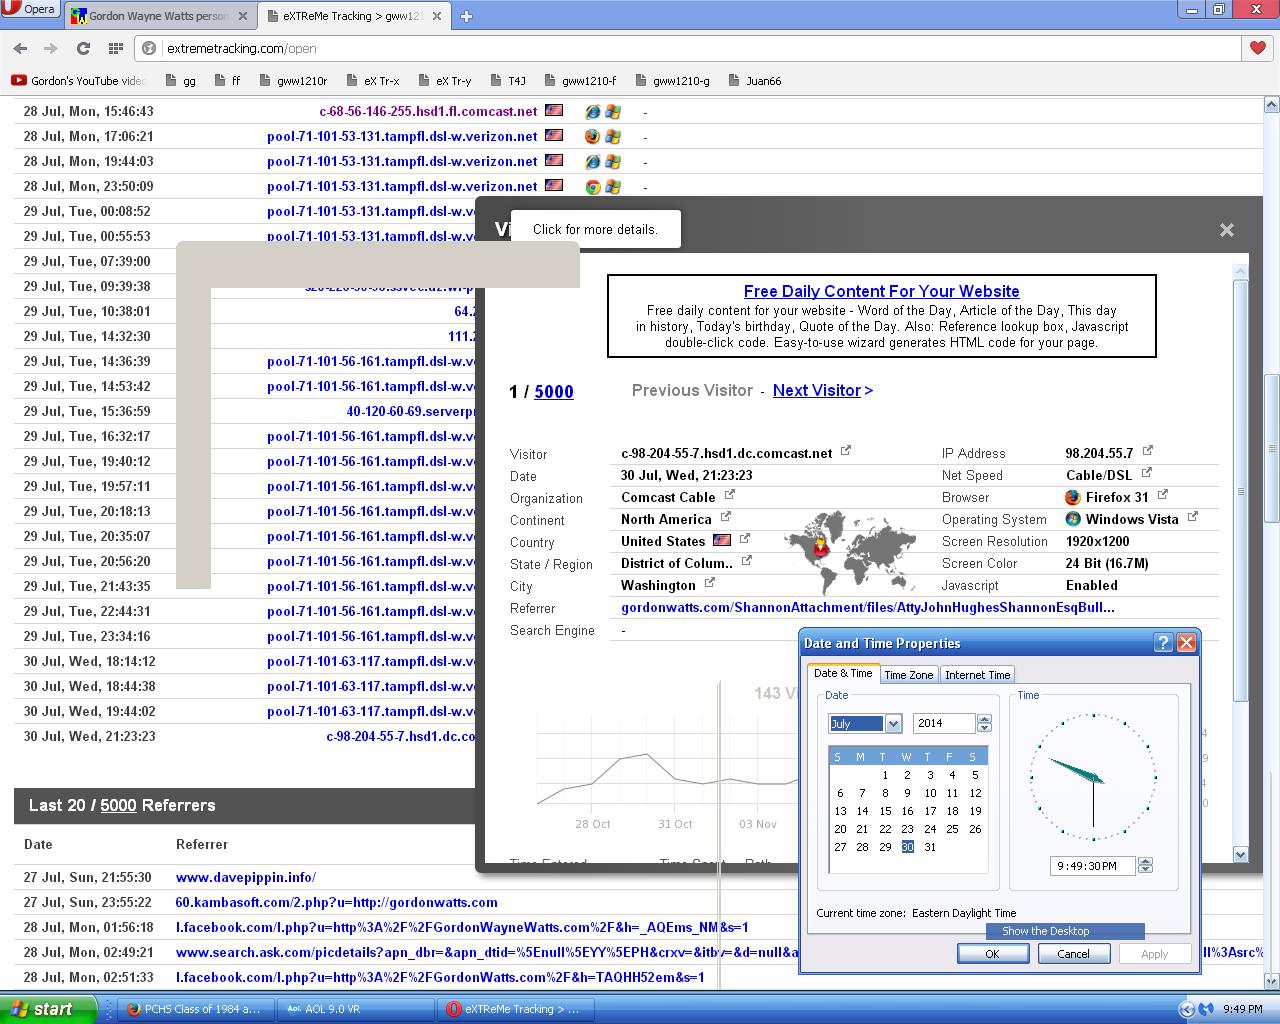Image resolution: width=1280 pixels, height=1024 pixels.
Task: Switch to the Internet Time tab
Action: click(x=977, y=675)
